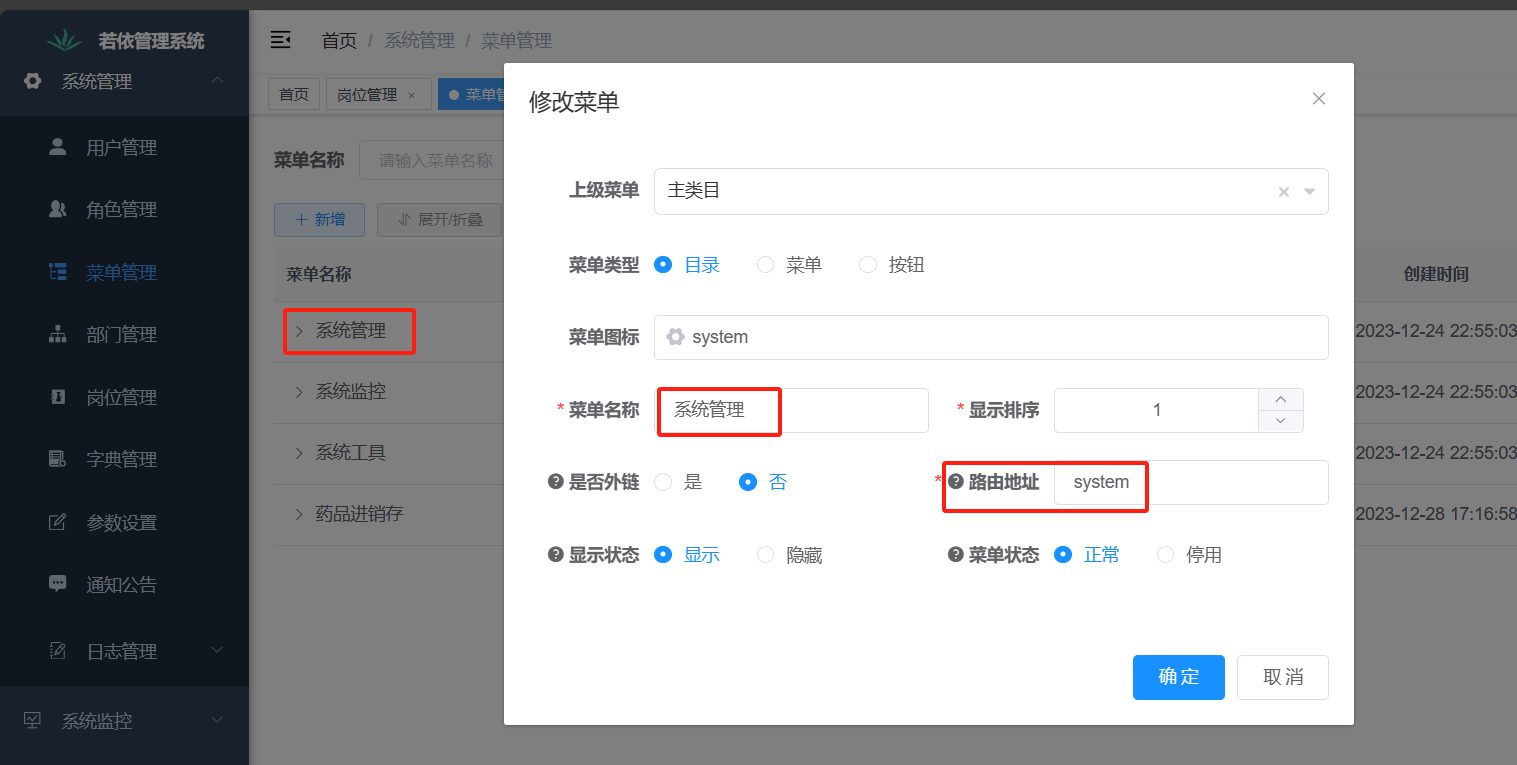Click the org-tree icon beside 部门管理

(x=58, y=334)
